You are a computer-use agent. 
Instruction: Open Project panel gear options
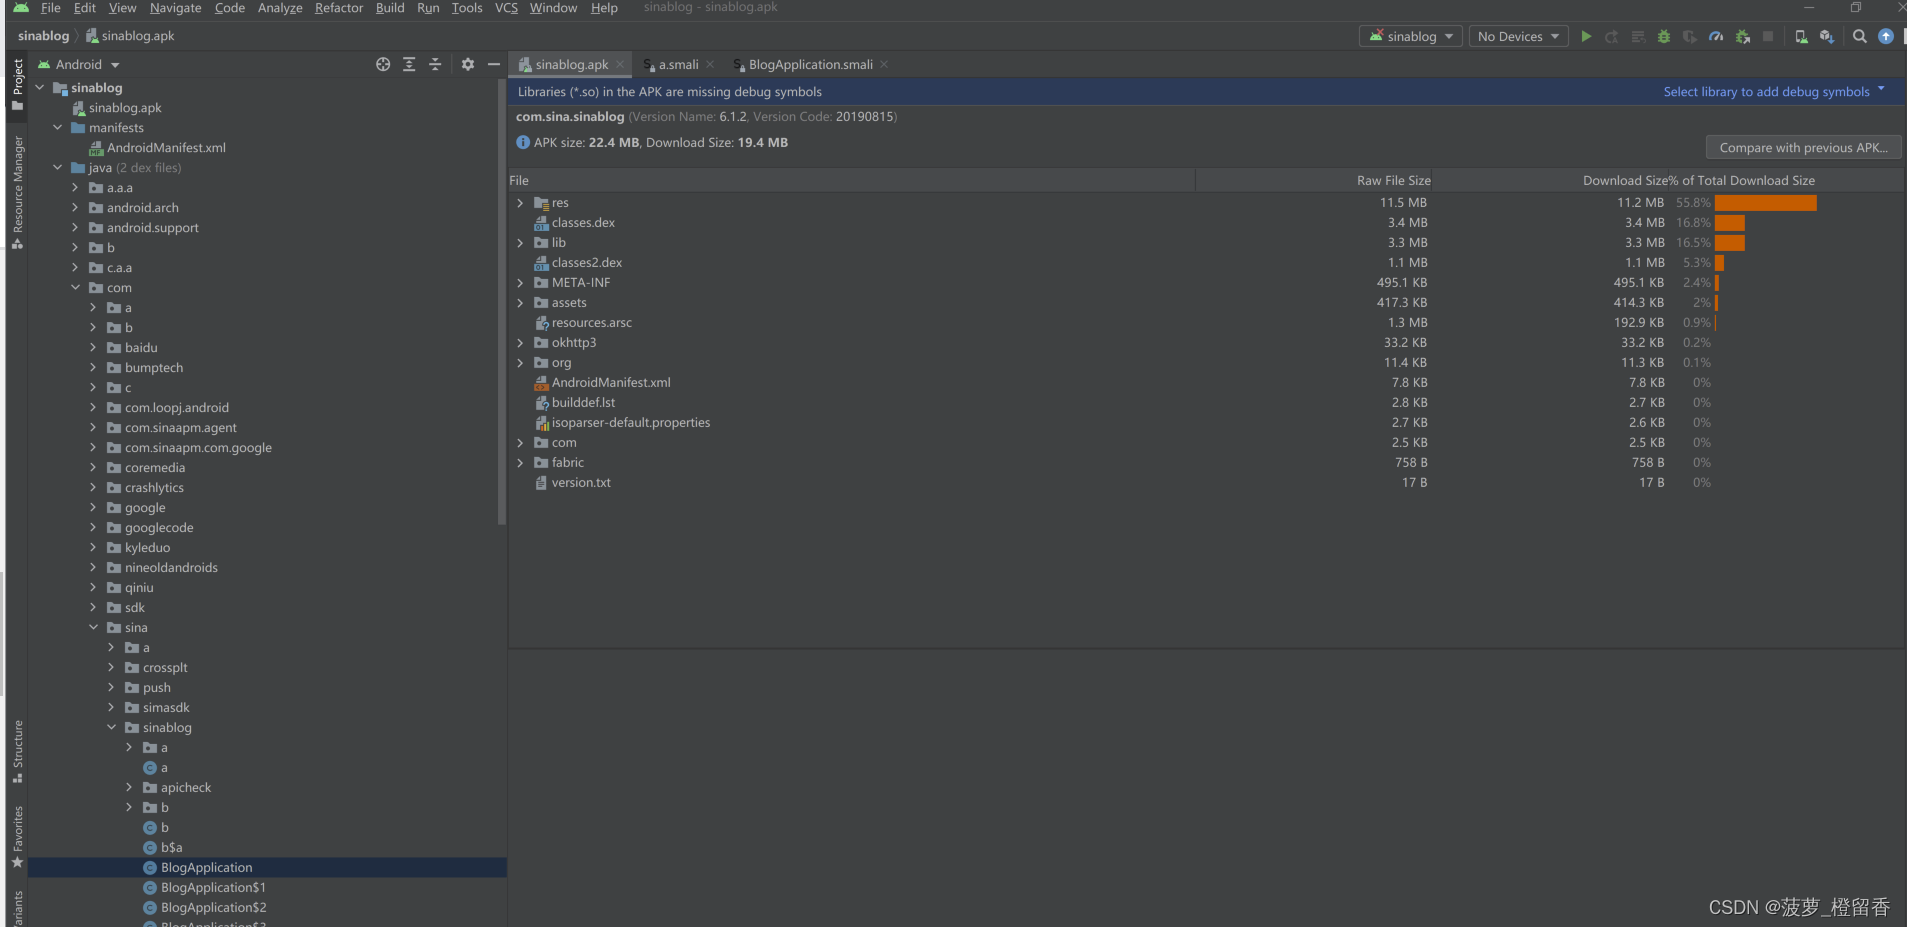coord(468,64)
